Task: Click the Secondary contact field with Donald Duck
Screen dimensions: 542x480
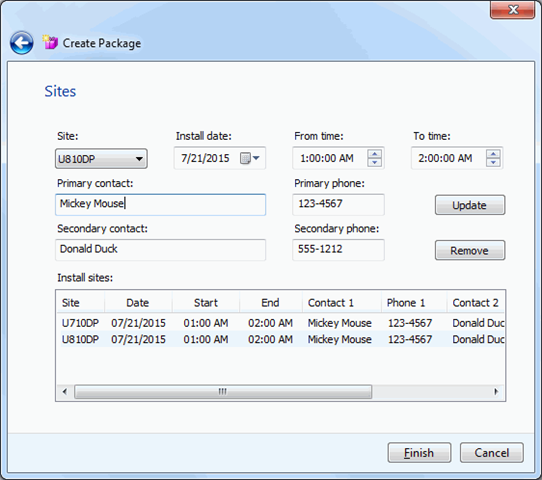Action: coord(160,250)
